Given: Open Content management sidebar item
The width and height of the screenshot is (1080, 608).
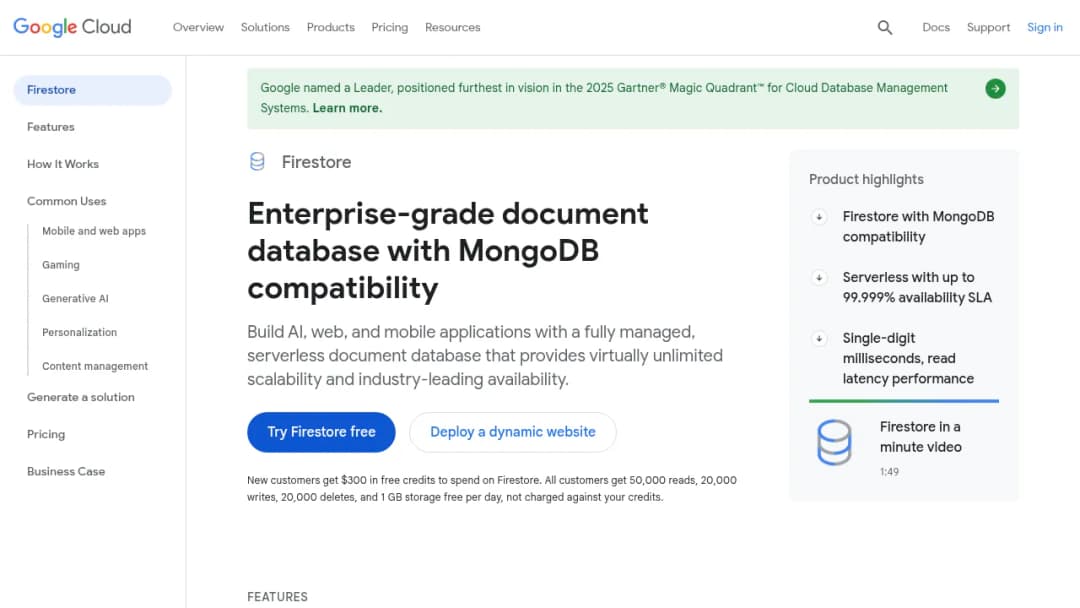Looking at the screenshot, I should tap(95, 366).
